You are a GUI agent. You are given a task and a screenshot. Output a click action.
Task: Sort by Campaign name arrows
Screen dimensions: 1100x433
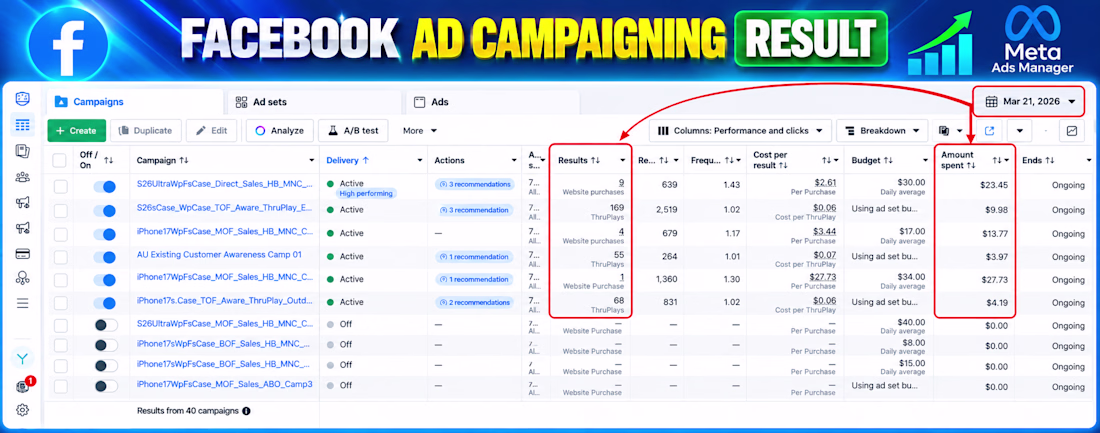184,160
